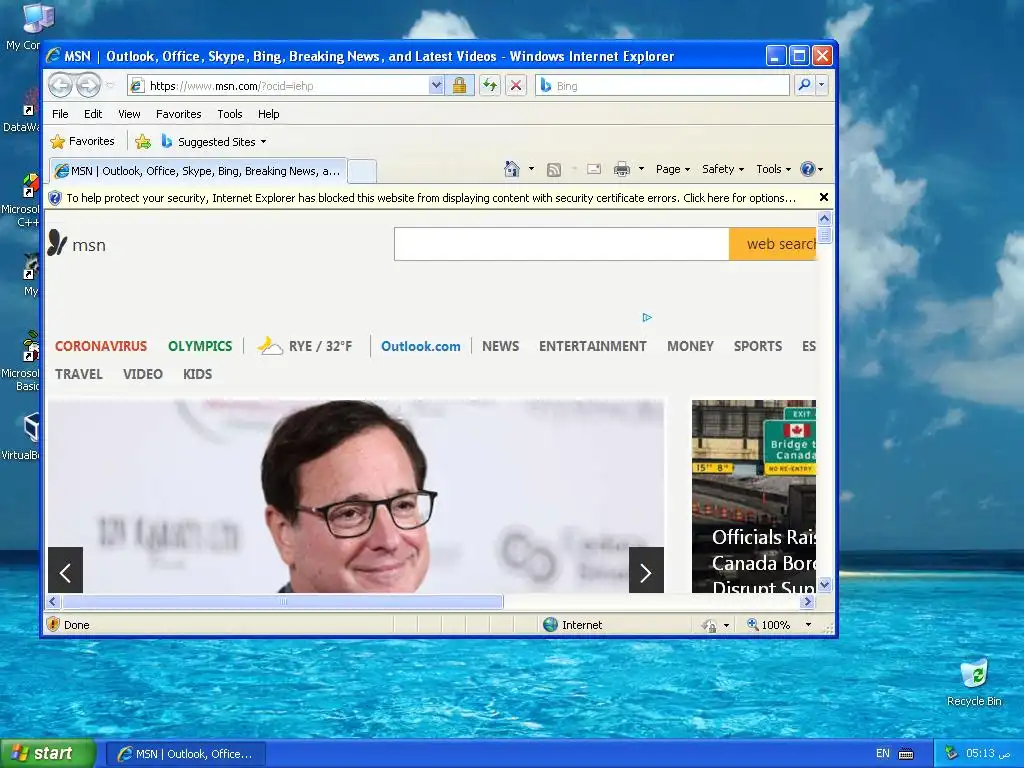Click the MSN taskbar button
The height and width of the screenshot is (768, 1024).
pyautogui.click(x=185, y=754)
